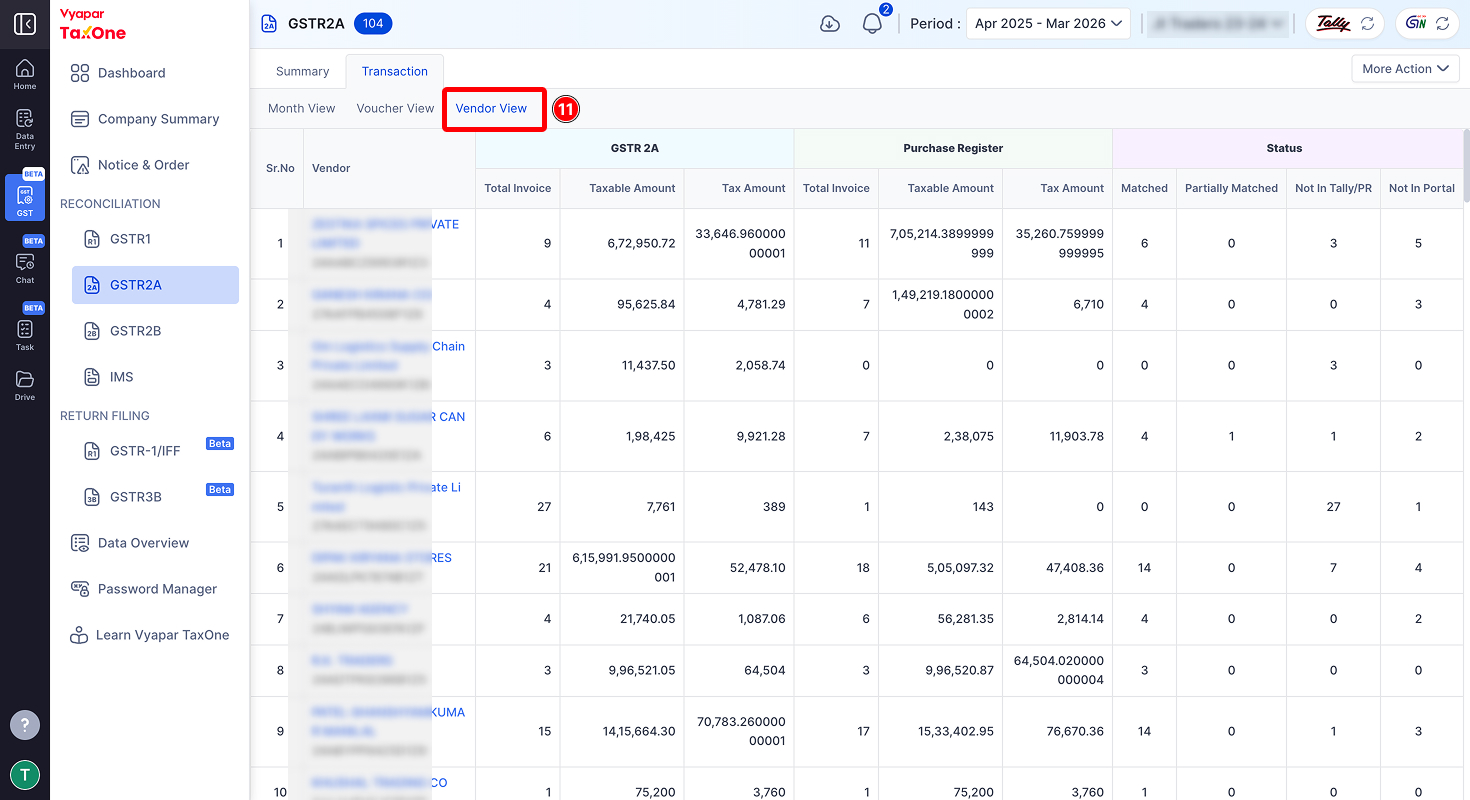The image size is (1470, 800).
Task: Collapse the sidebar panel icon
Action: 25,24
